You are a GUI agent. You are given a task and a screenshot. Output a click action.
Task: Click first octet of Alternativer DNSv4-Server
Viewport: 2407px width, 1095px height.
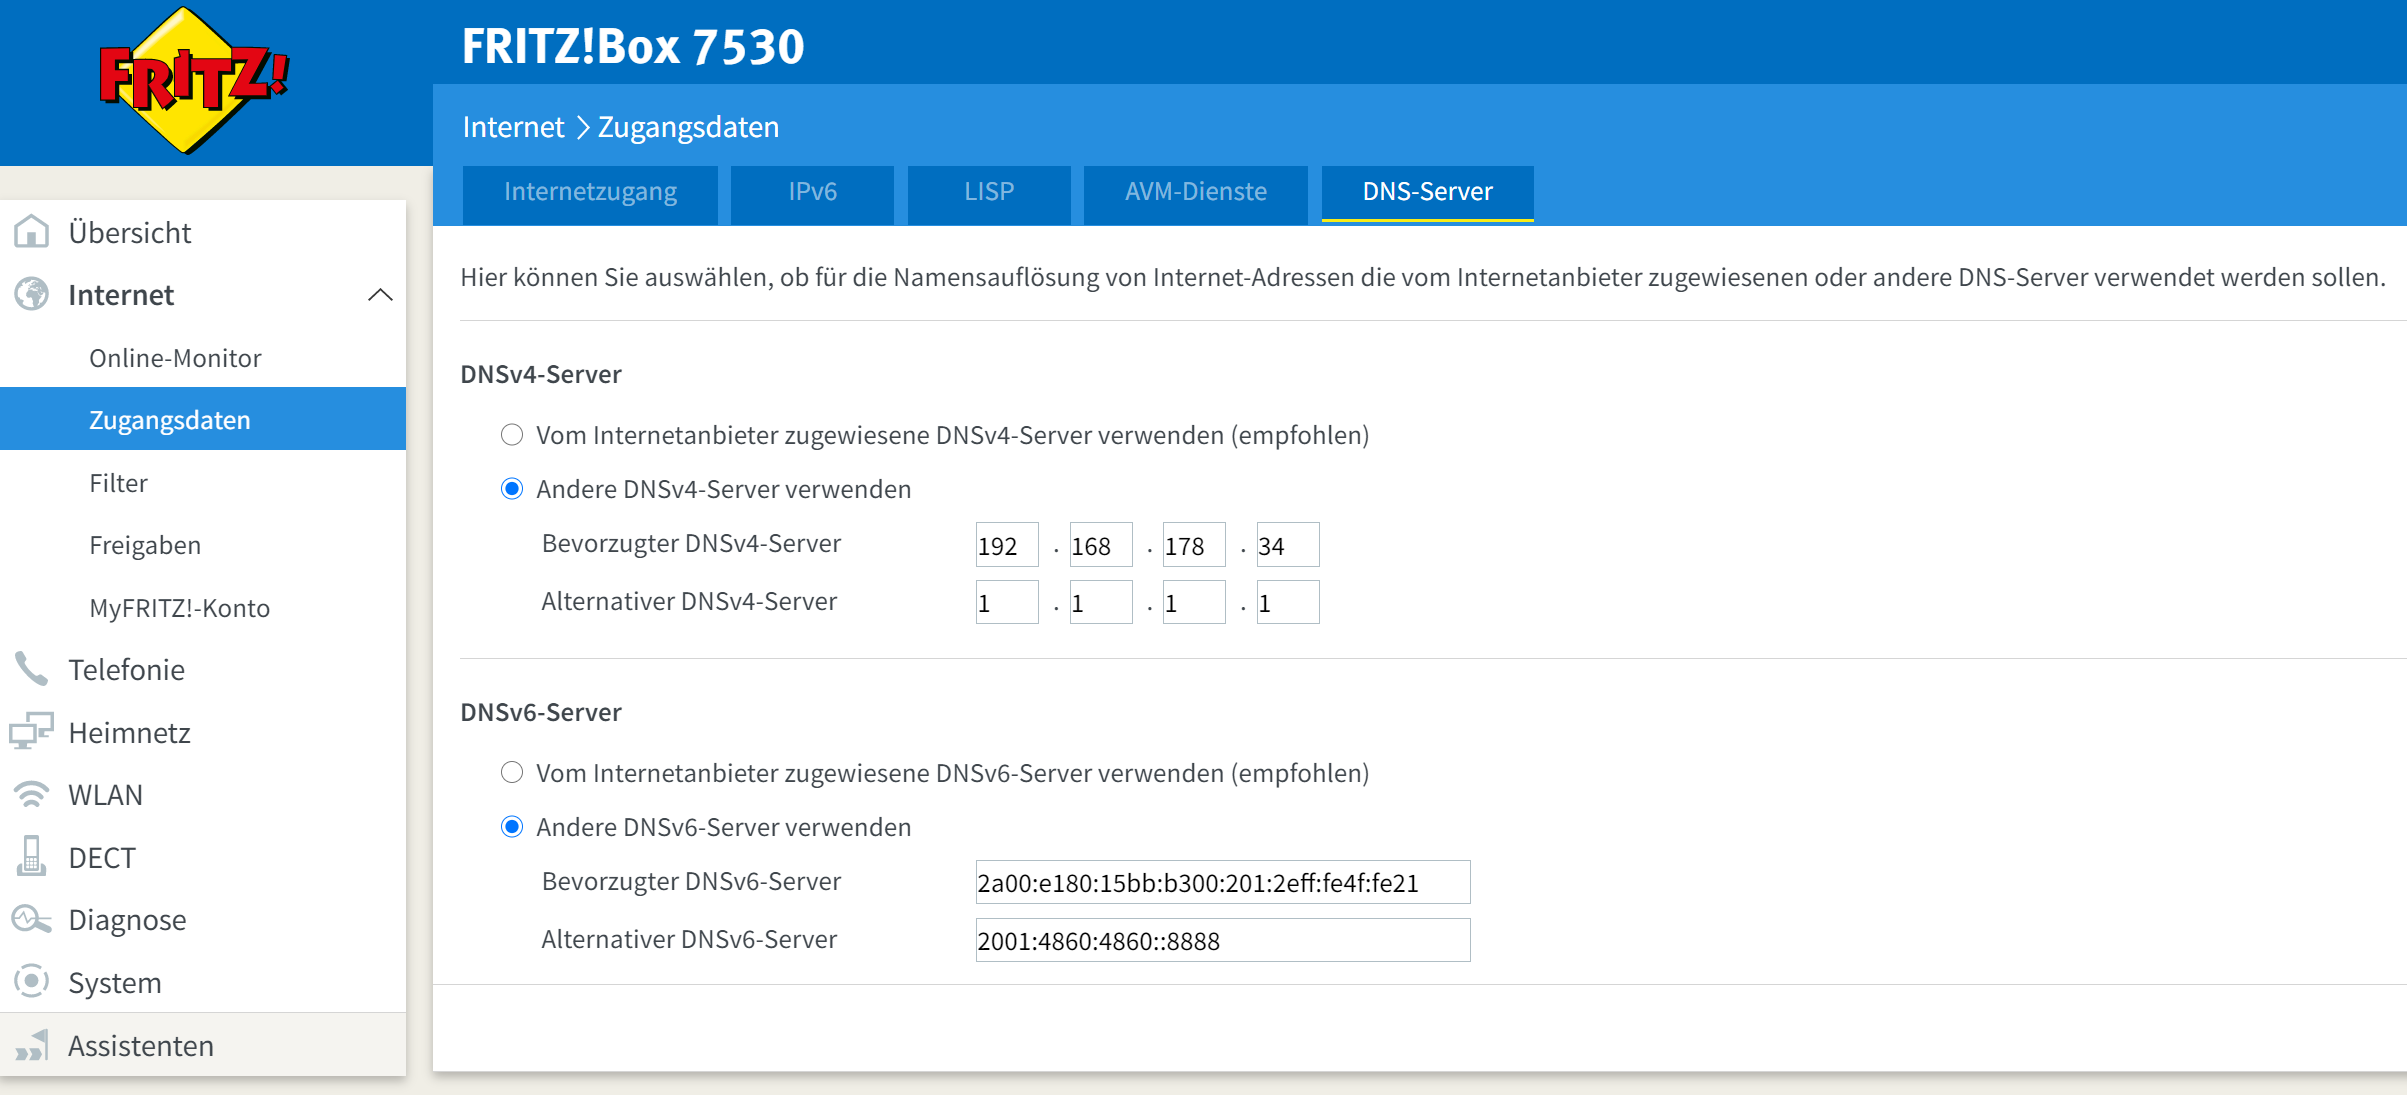[x=1006, y=603]
